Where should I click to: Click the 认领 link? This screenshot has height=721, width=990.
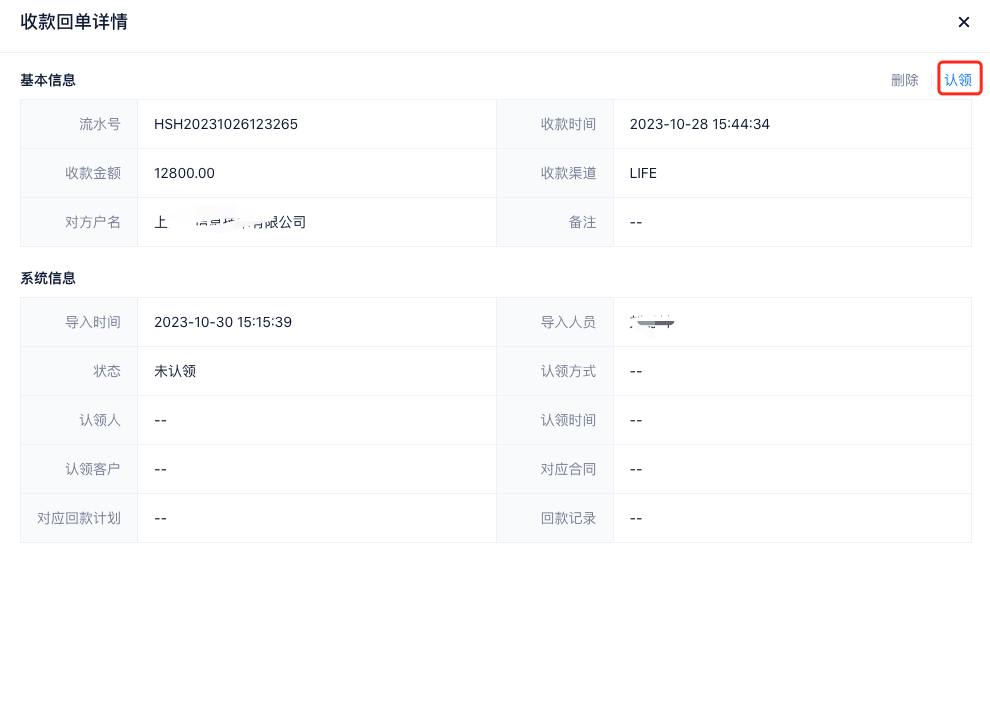958,80
